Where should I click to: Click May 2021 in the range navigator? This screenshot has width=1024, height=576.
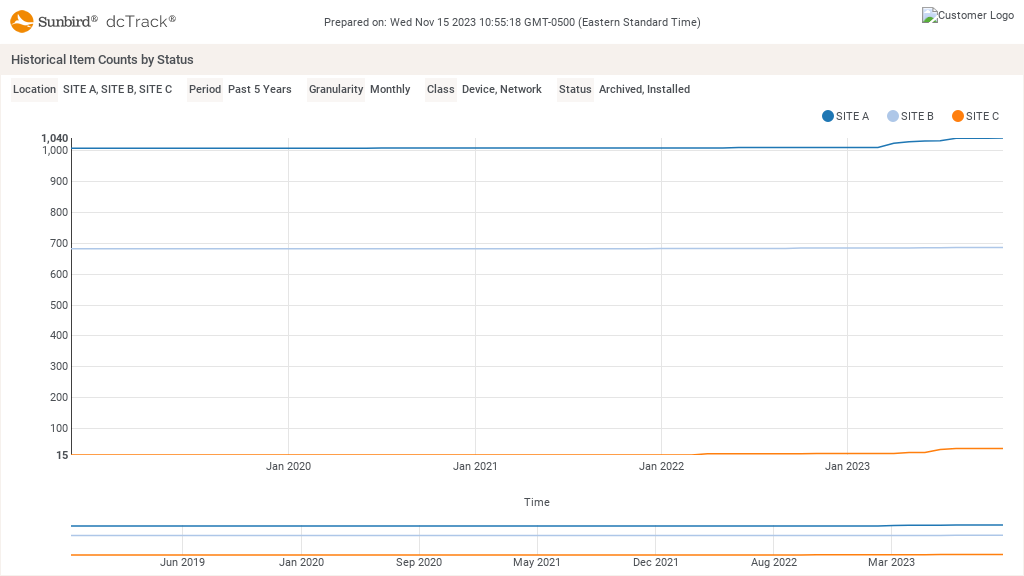[536, 562]
